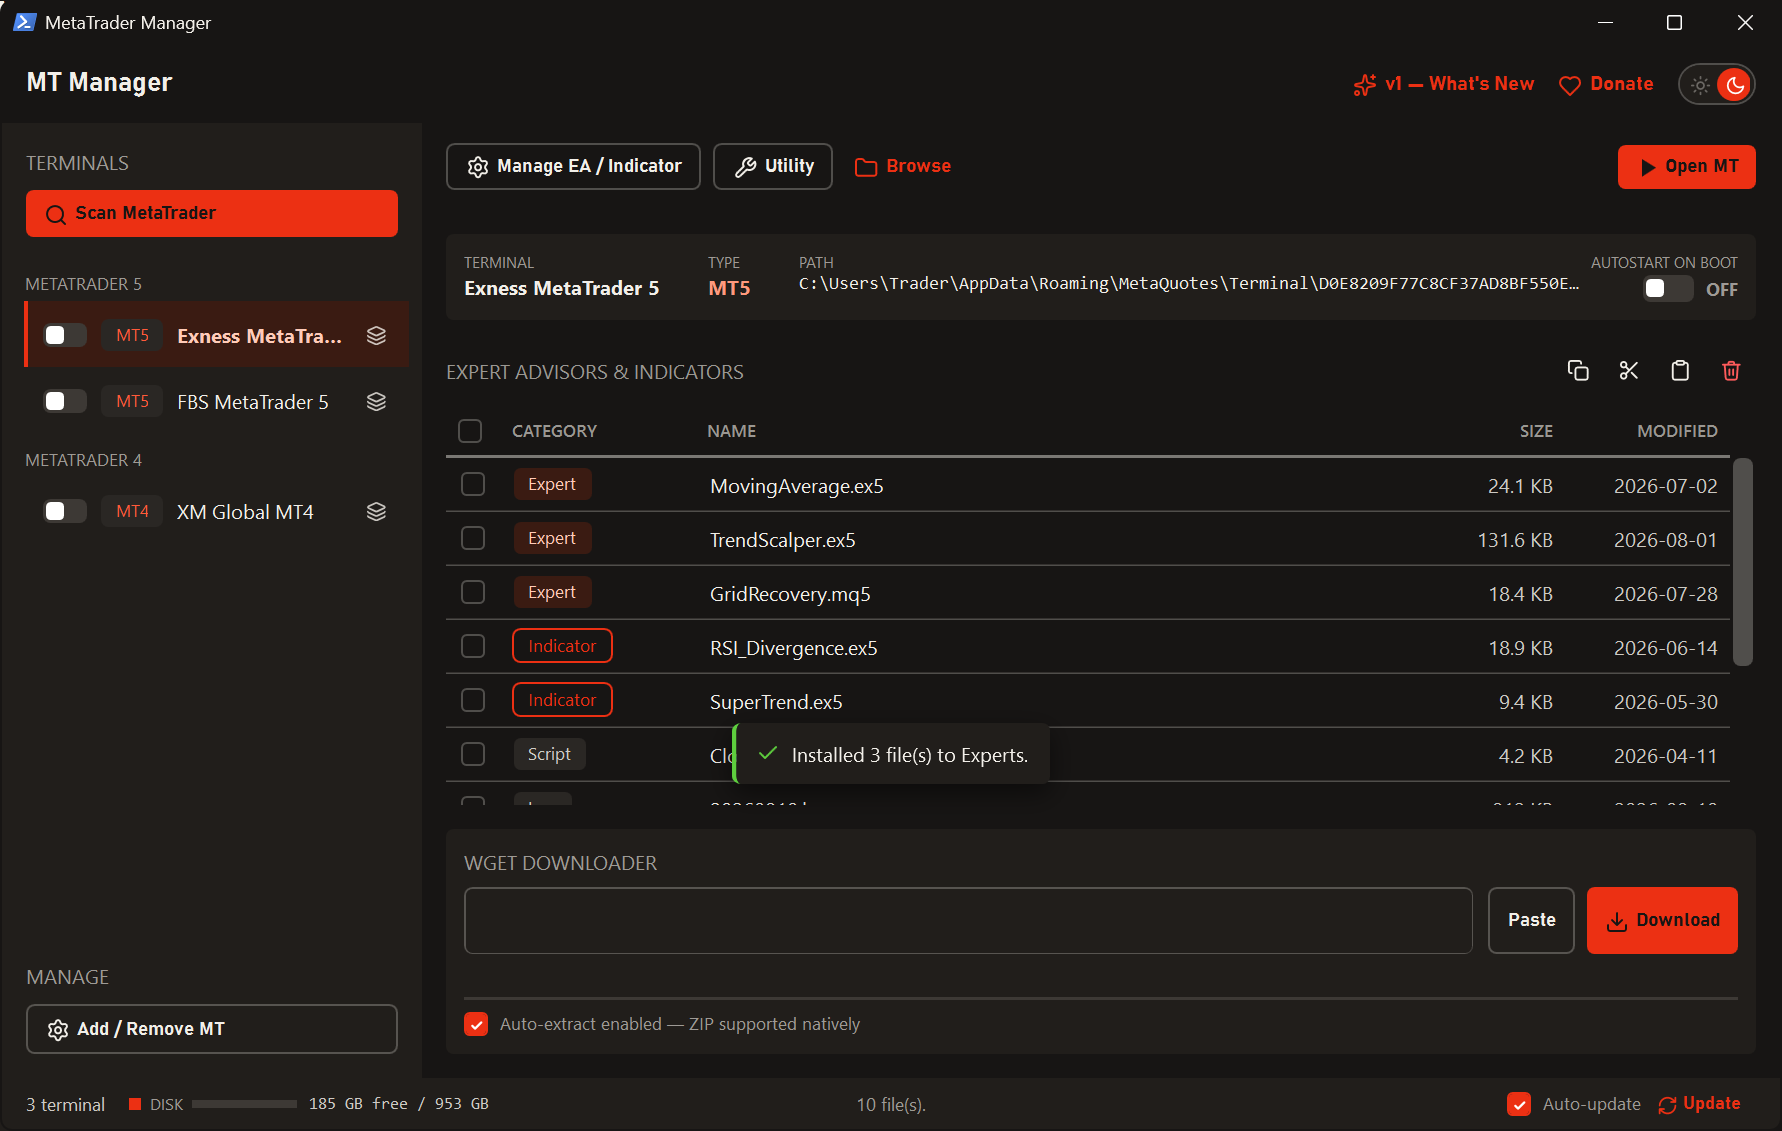Click the copy files icon

coord(1578,371)
